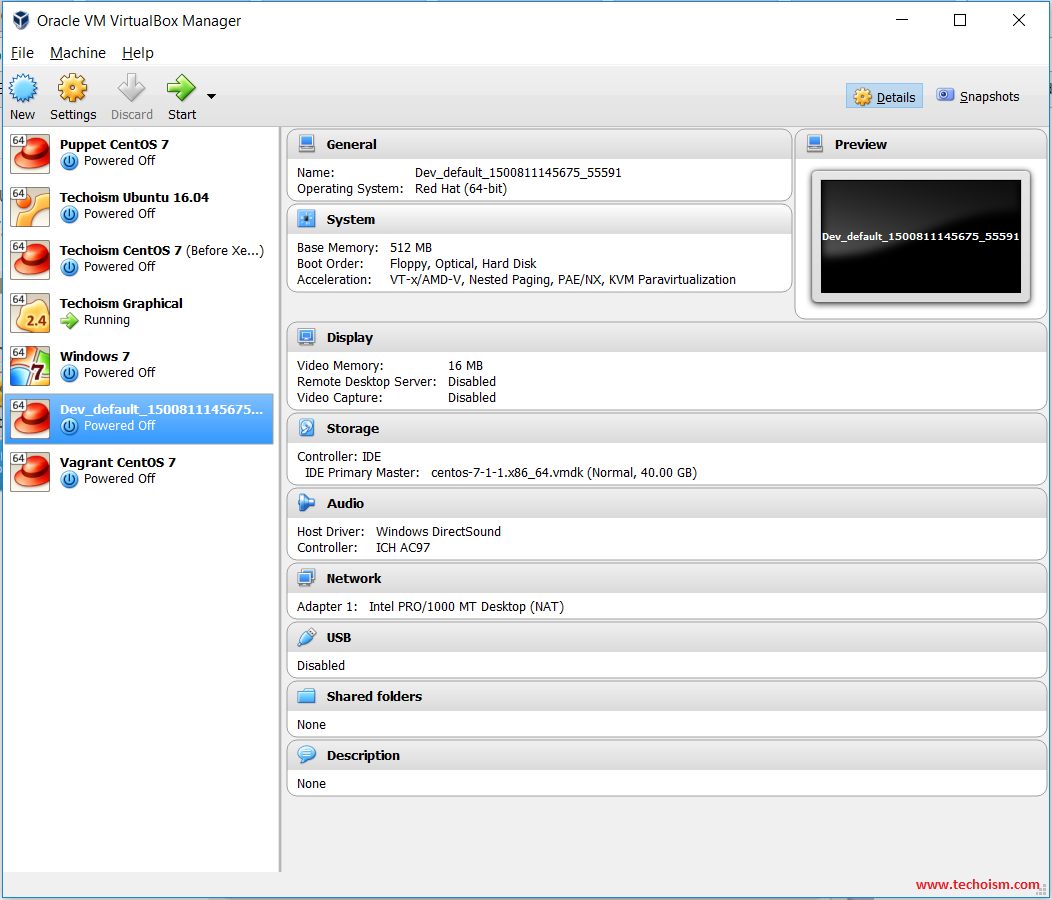1052x900 pixels.
Task: Expand the Start button dropdown arrow
Action: (x=211, y=97)
